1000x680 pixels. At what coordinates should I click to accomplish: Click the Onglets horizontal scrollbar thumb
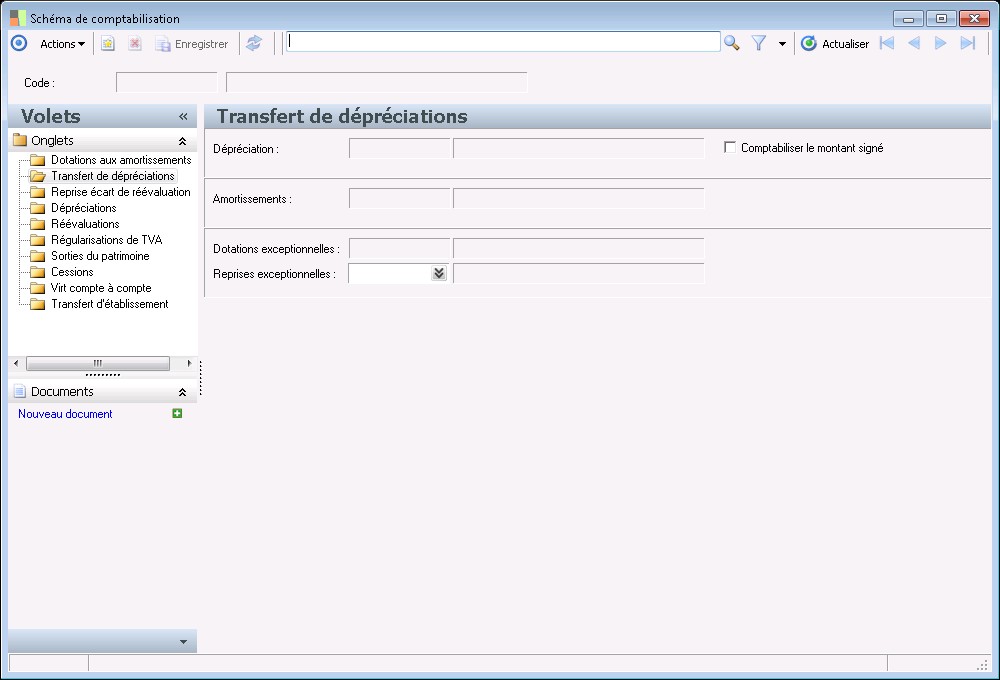(x=98, y=363)
